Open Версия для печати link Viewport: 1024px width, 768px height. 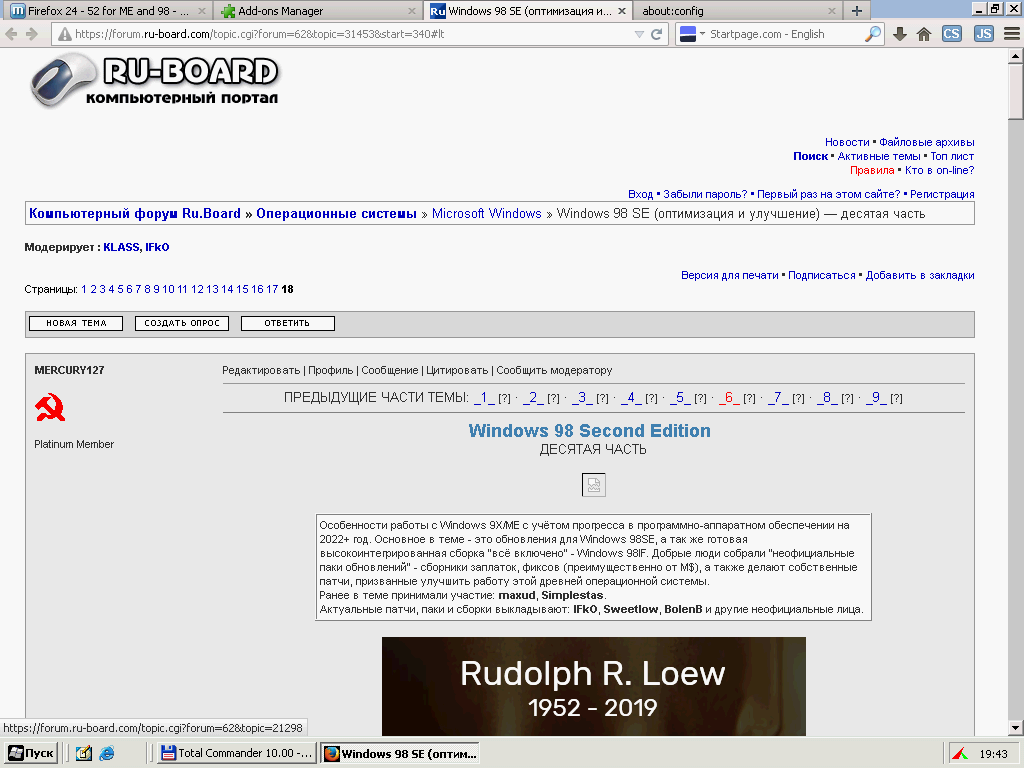(729, 275)
